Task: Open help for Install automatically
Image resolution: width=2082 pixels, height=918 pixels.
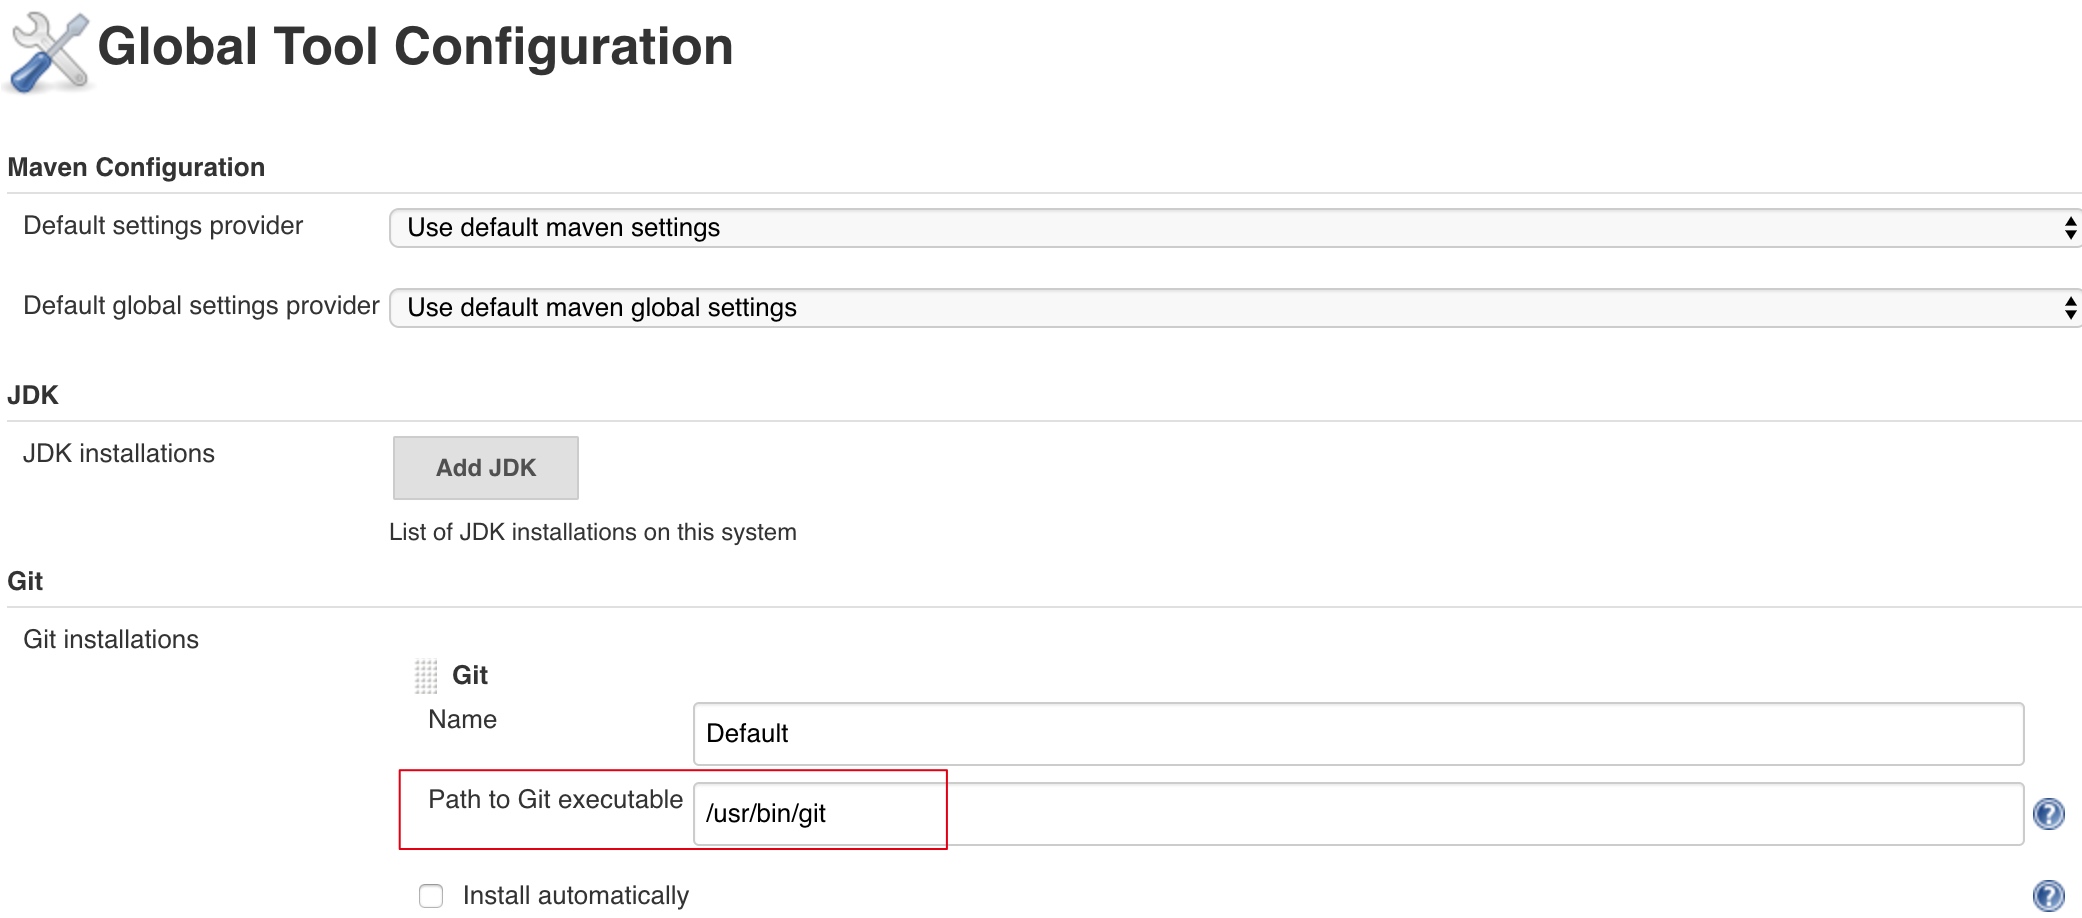Action: [x=2048, y=895]
